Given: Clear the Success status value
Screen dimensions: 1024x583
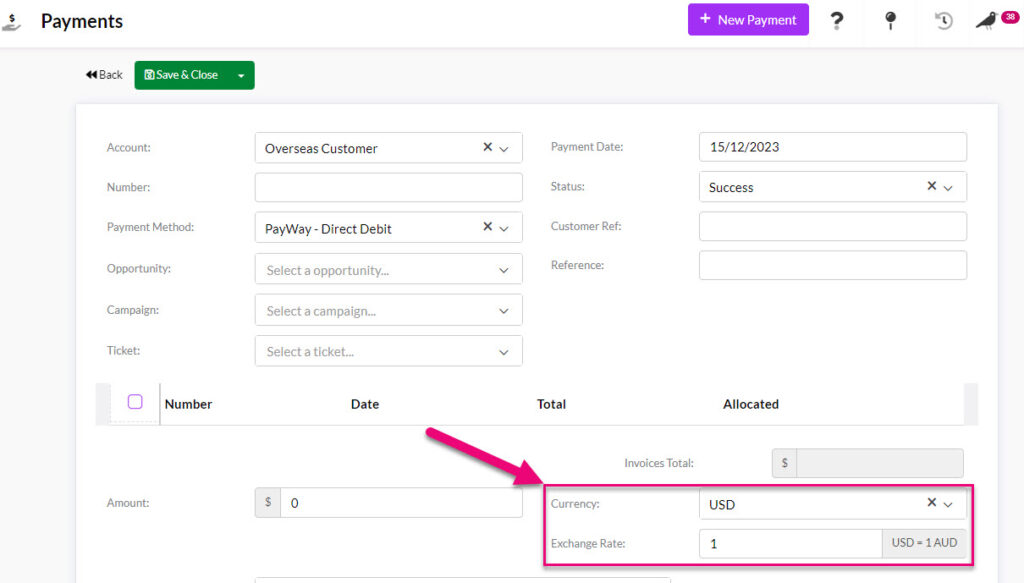Looking at the screenshot, I should pos(932,186).
